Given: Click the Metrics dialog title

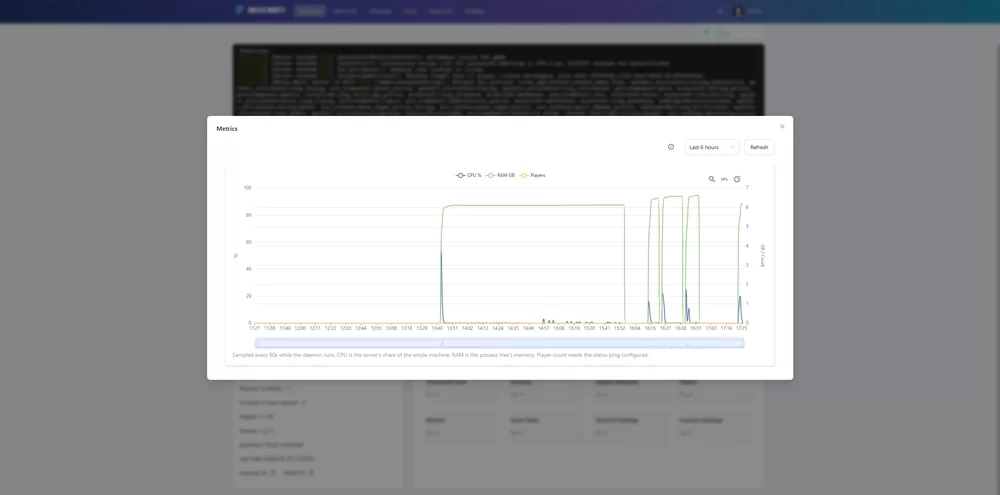Looking at the screenshot, I should click(227, 129).
